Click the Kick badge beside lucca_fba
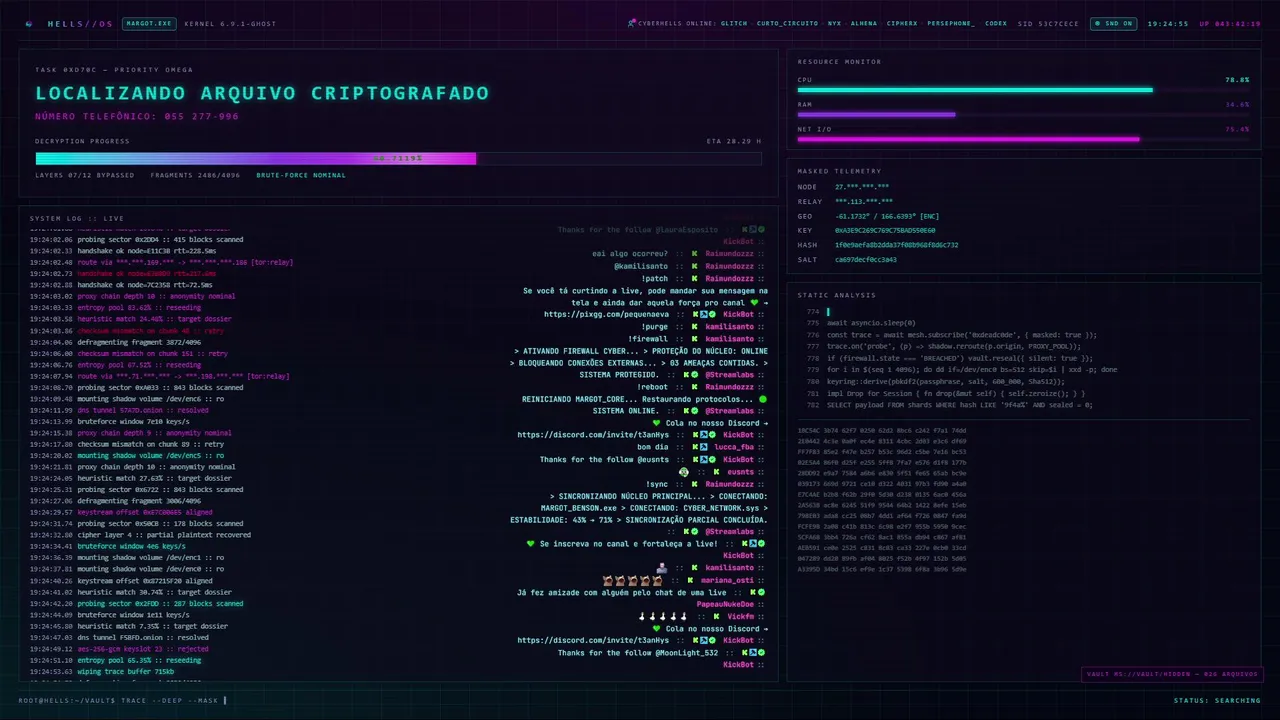The image size is (1280, 720). pos(694,447)
